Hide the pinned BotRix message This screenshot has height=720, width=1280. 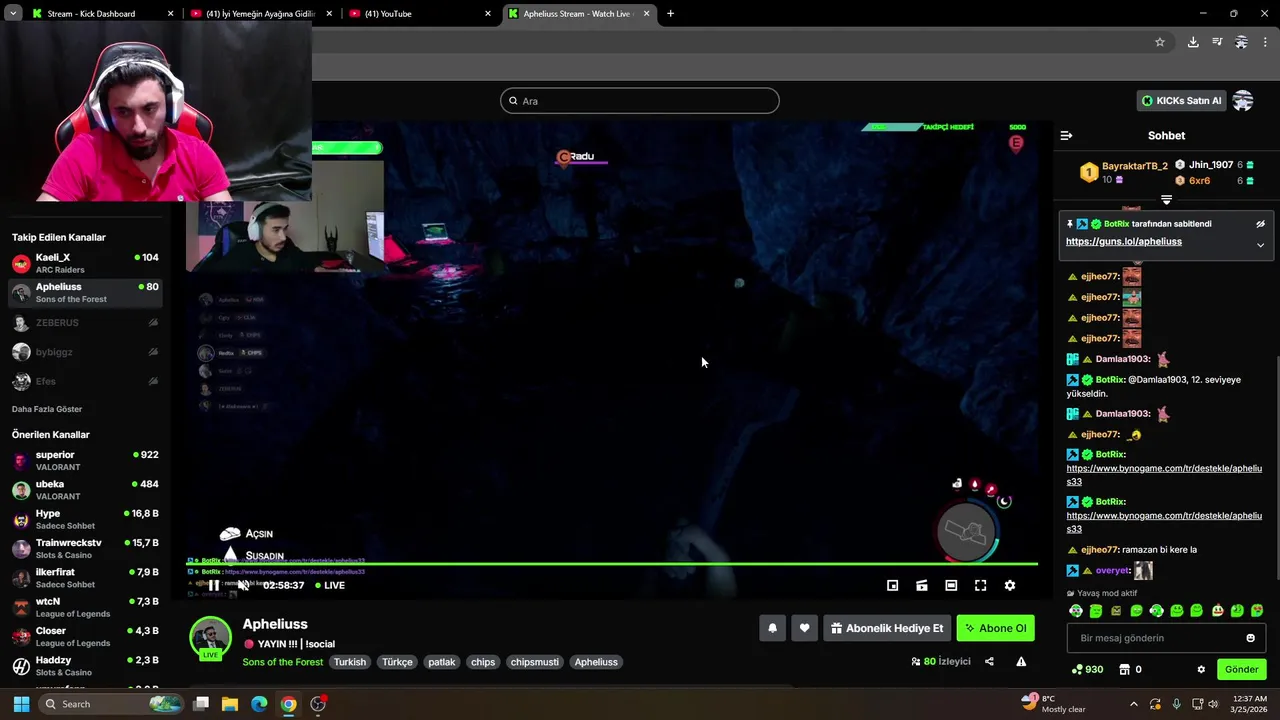pyautogui.click(x=1260, y=224)
